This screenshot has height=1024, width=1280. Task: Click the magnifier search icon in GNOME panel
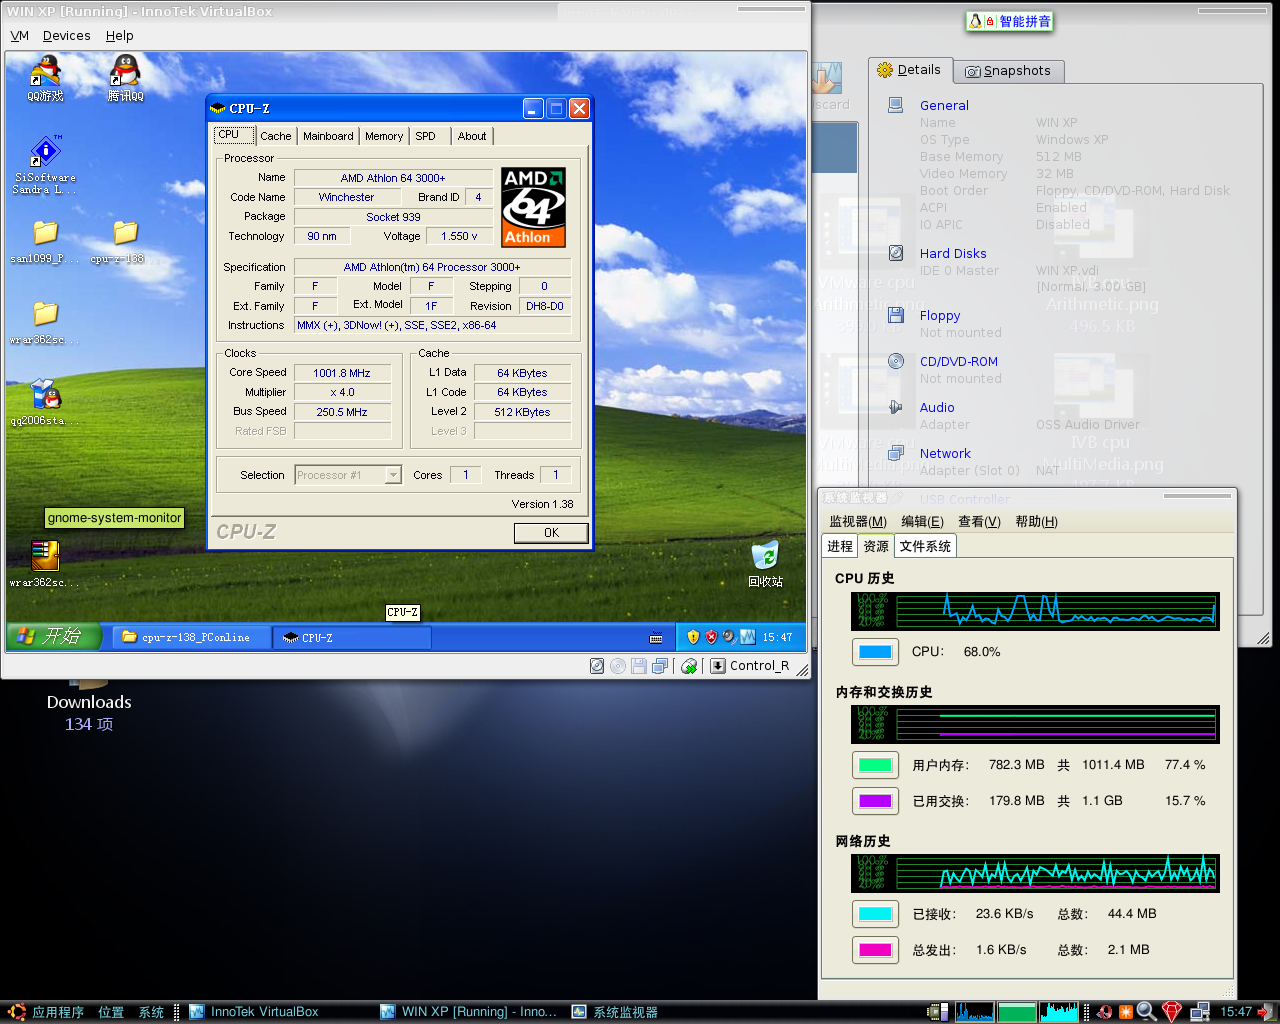[x=1146, y=1012]
